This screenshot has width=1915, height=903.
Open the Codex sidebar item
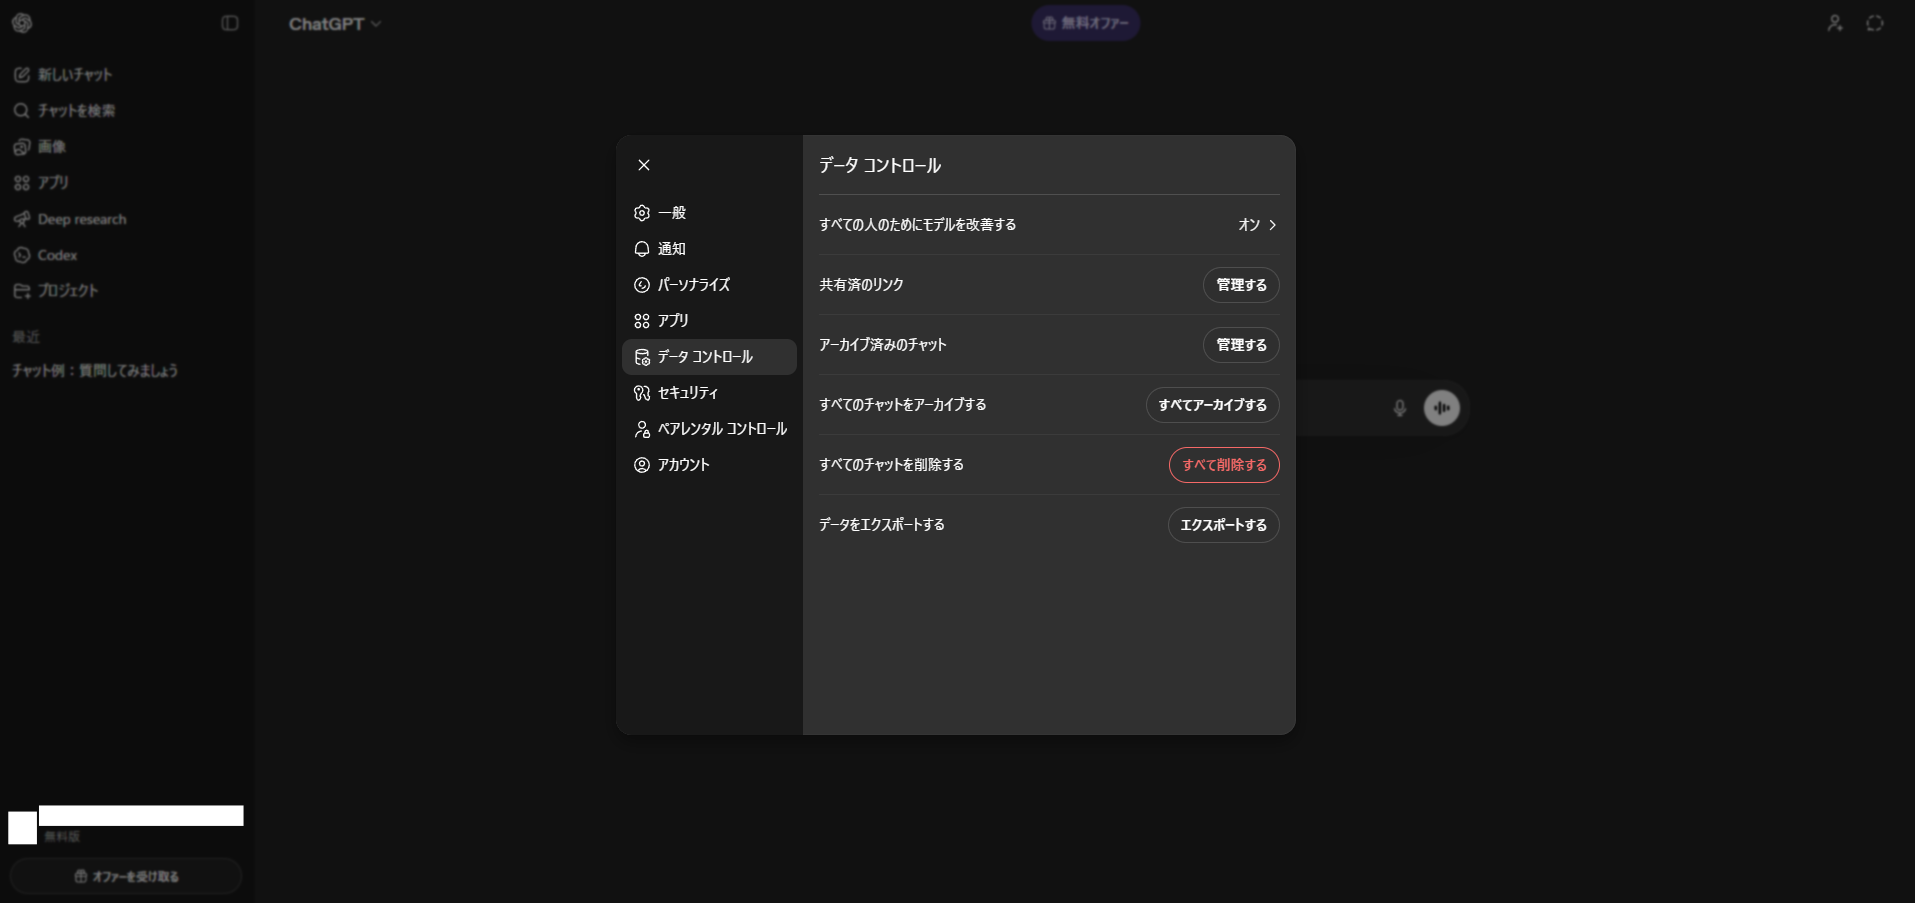57,255
